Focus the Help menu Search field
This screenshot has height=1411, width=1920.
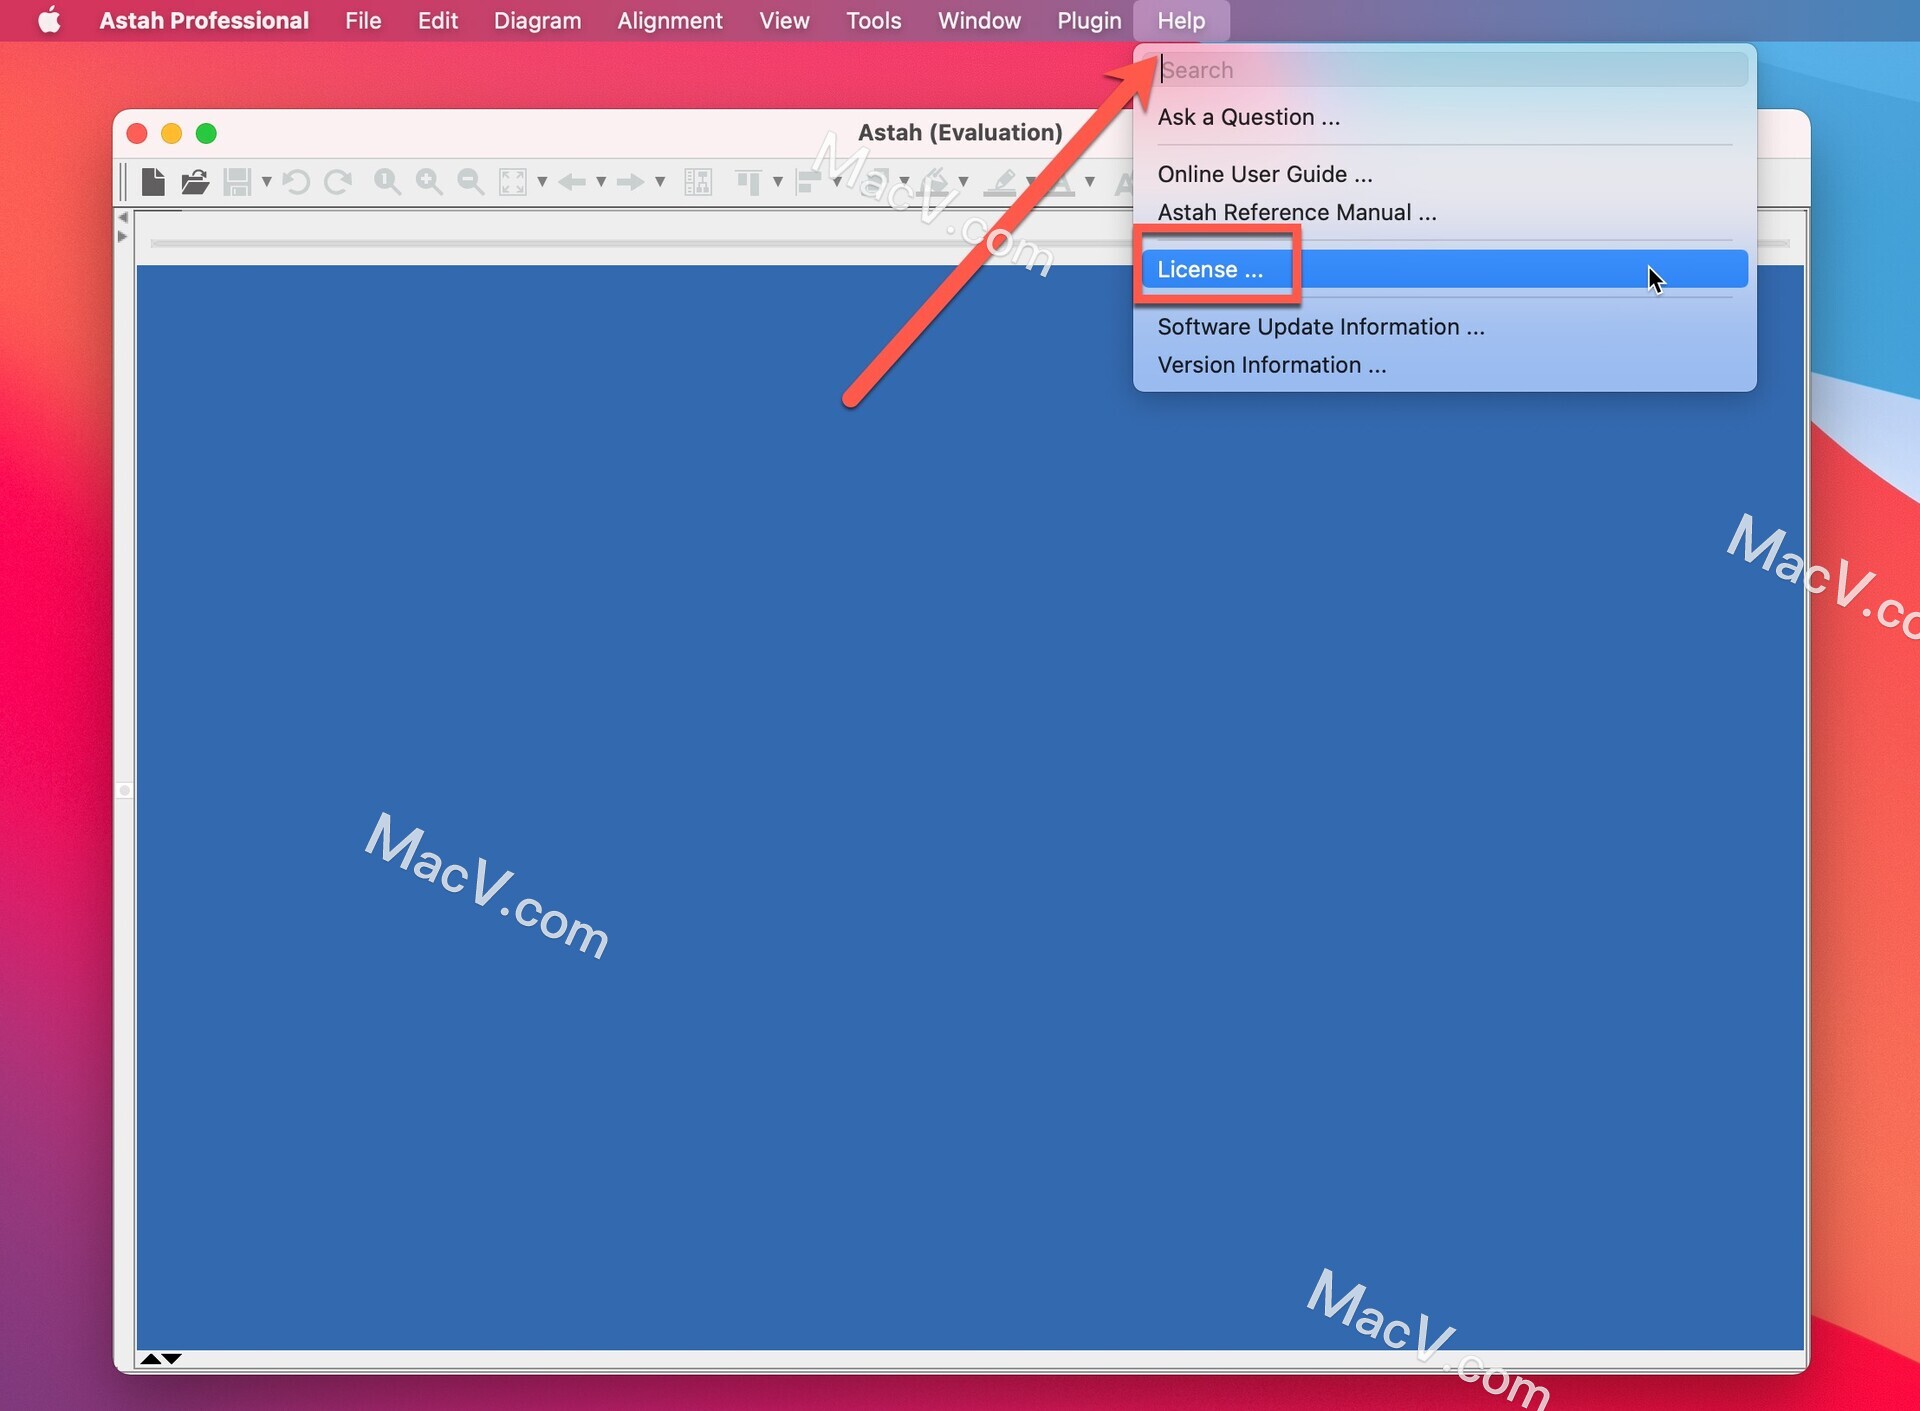1445,70
